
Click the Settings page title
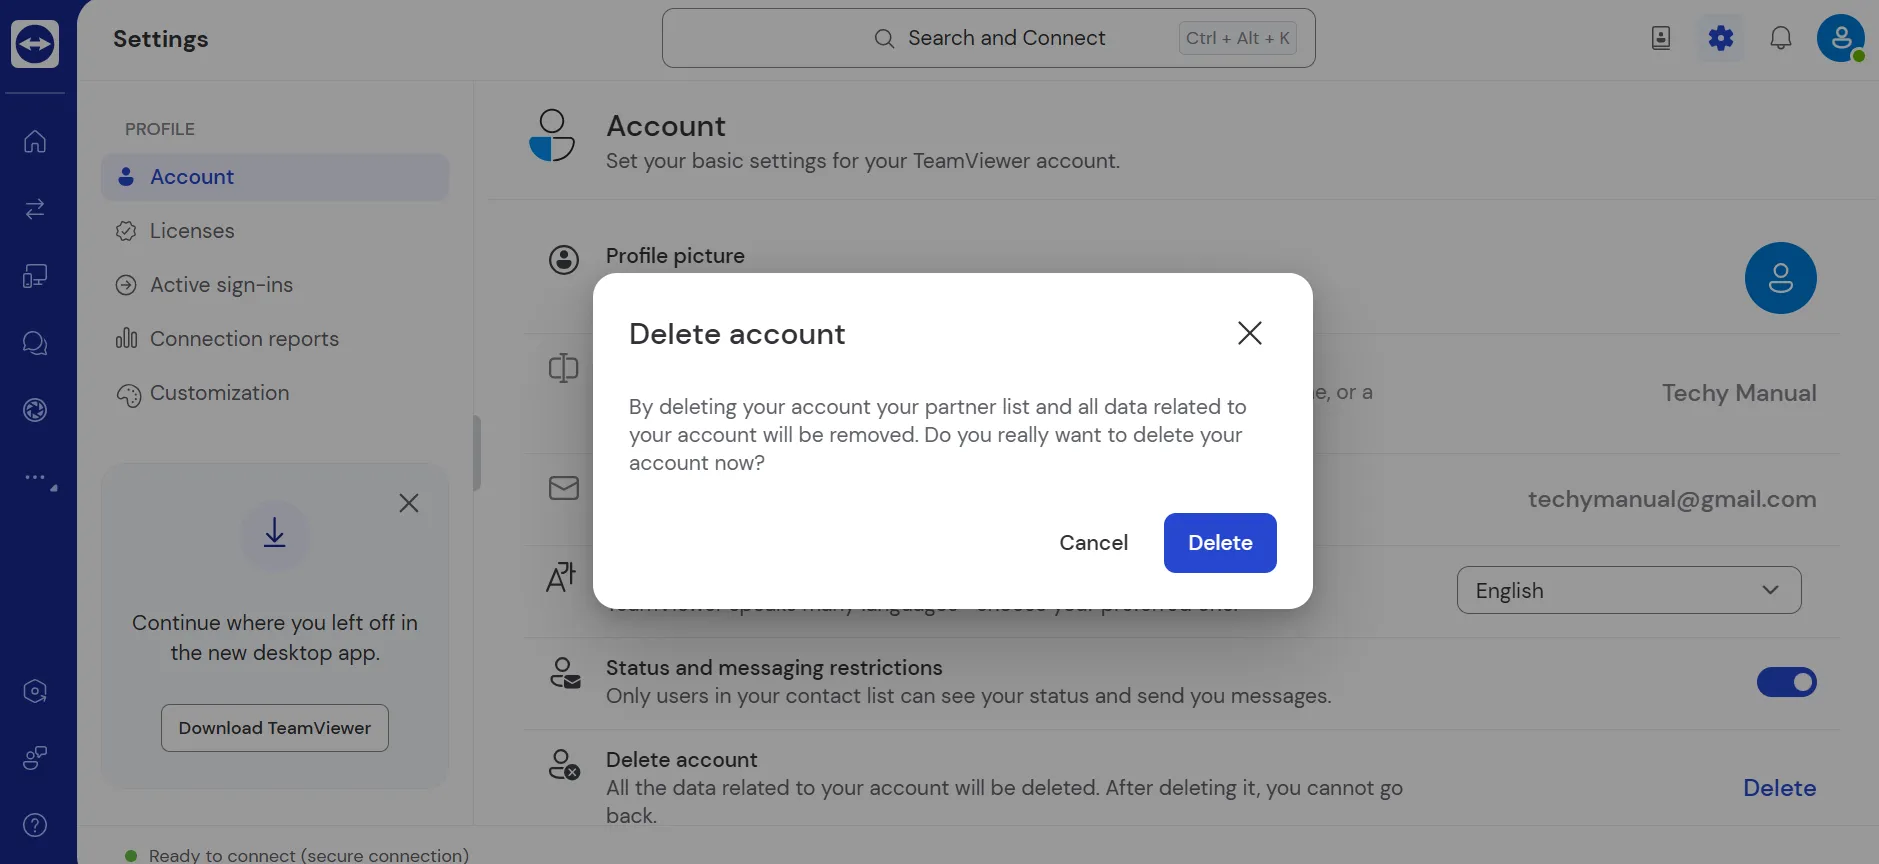pos(161,39)
